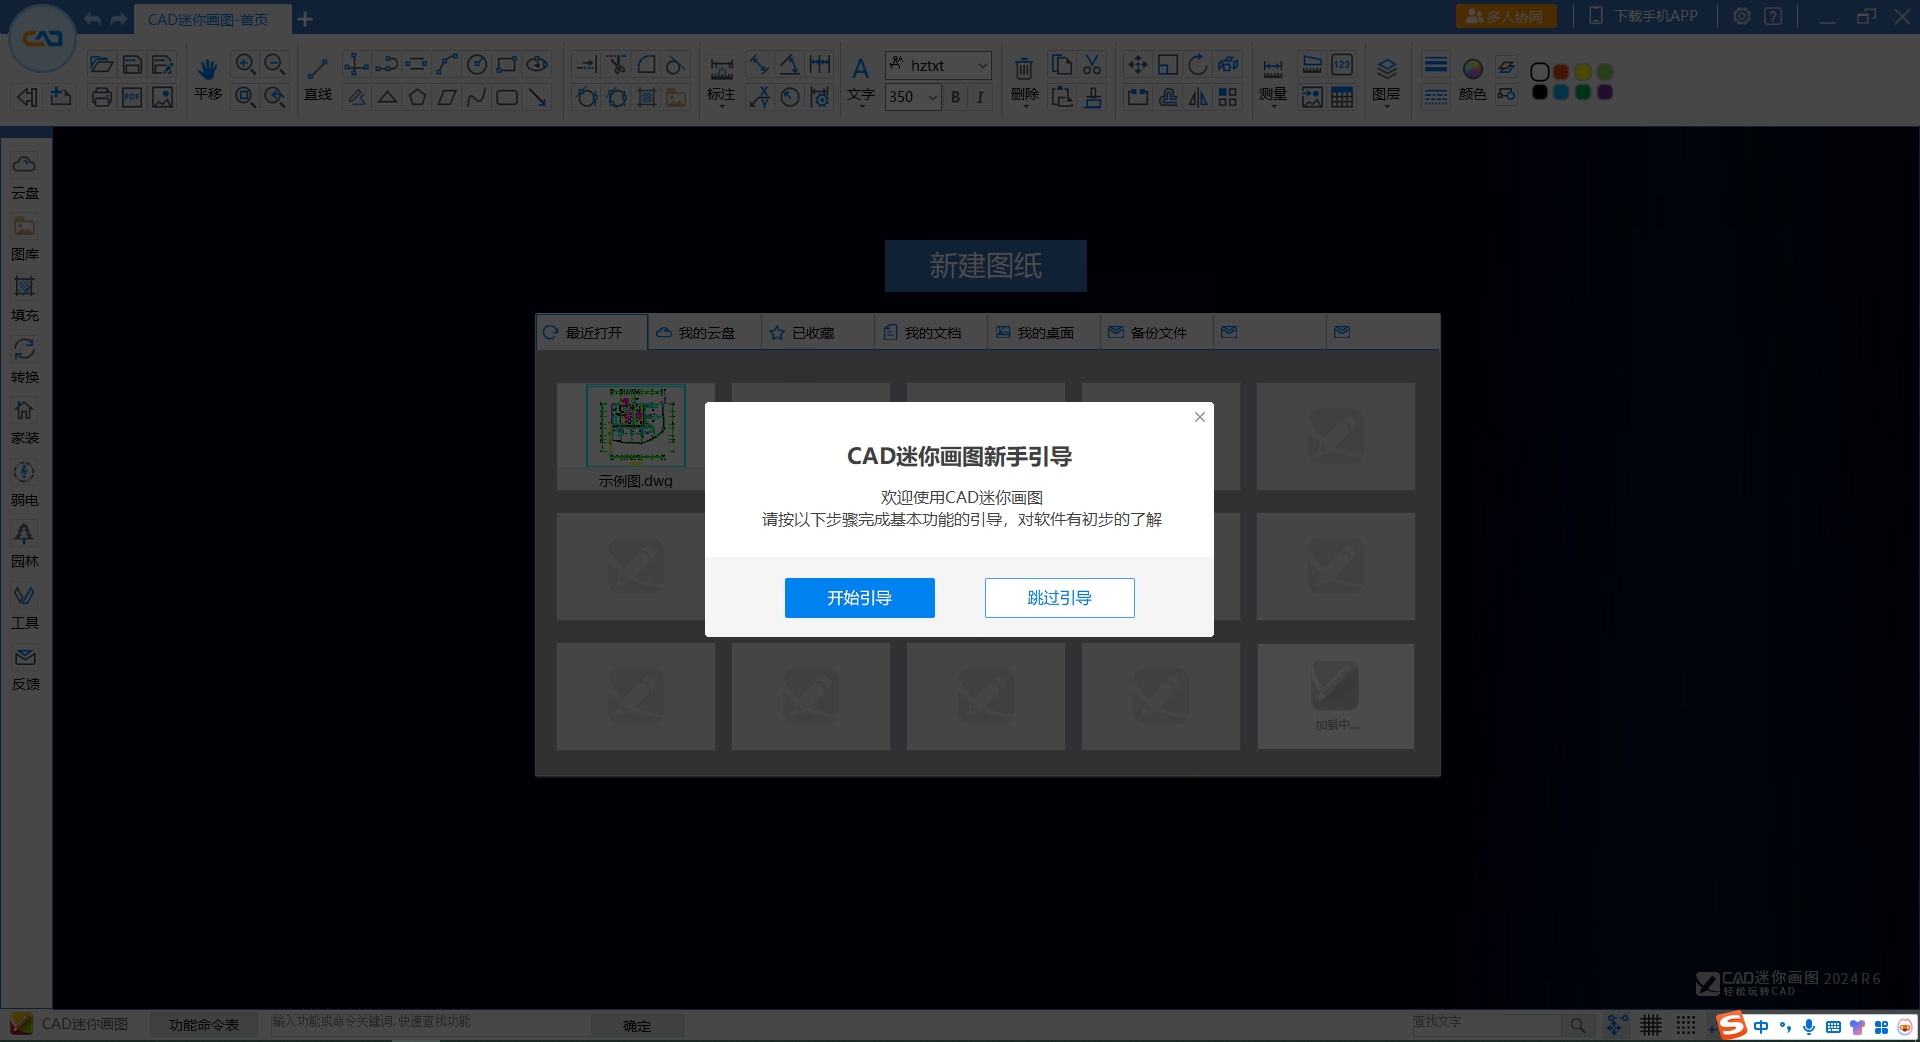Open 园林 in the left sidebar

pyautogui.click(x=25, y=545)
